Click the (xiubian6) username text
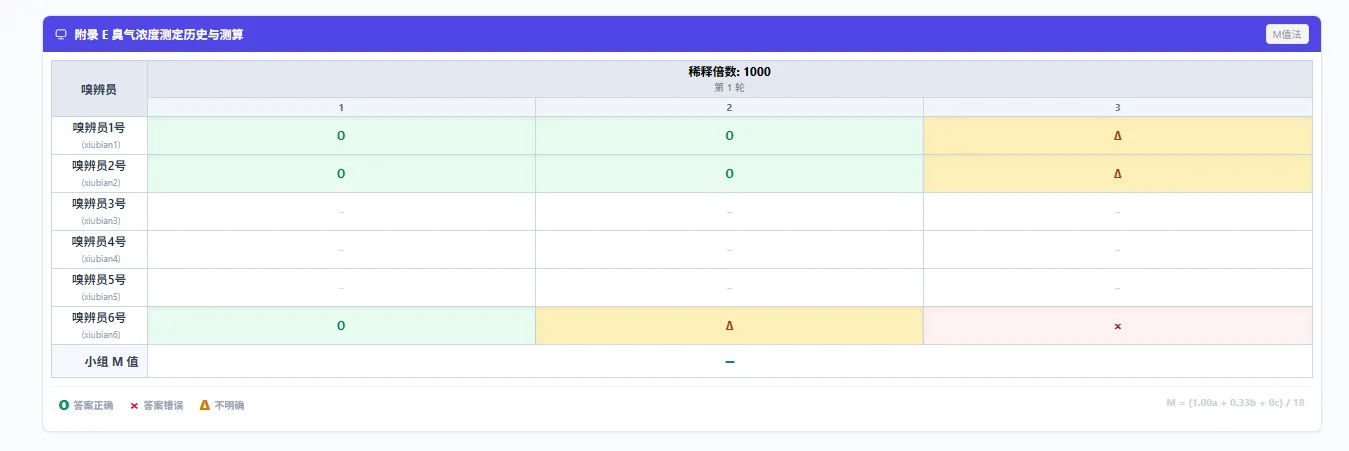The width and height of the screenshot is (1349, 451). pos(100,335)
